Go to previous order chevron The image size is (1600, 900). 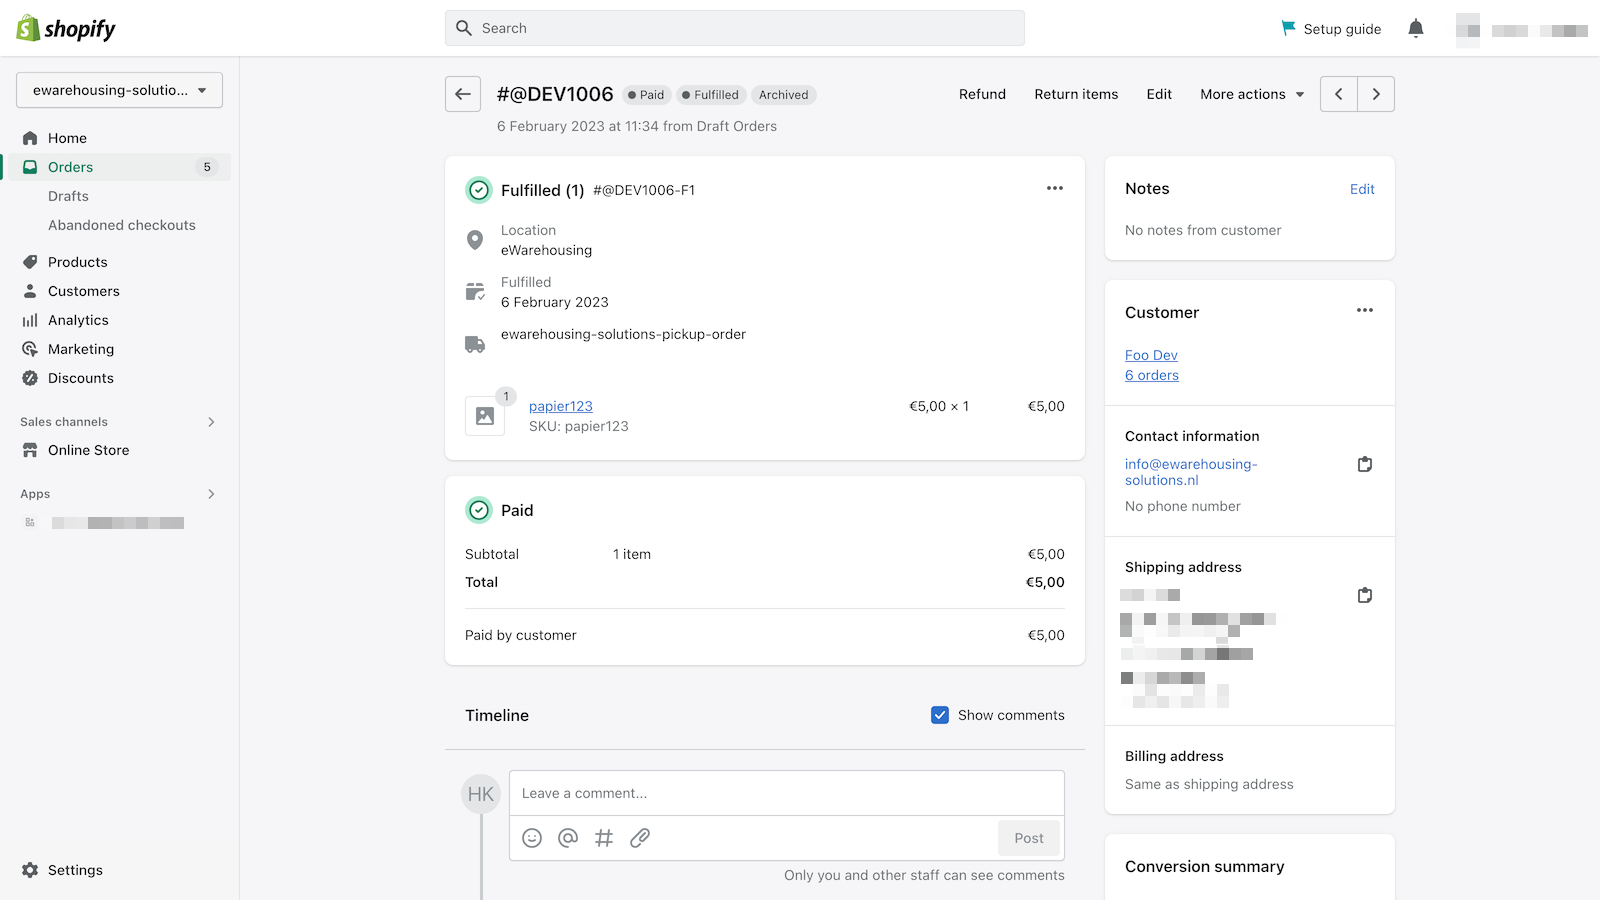[1339, 94]
